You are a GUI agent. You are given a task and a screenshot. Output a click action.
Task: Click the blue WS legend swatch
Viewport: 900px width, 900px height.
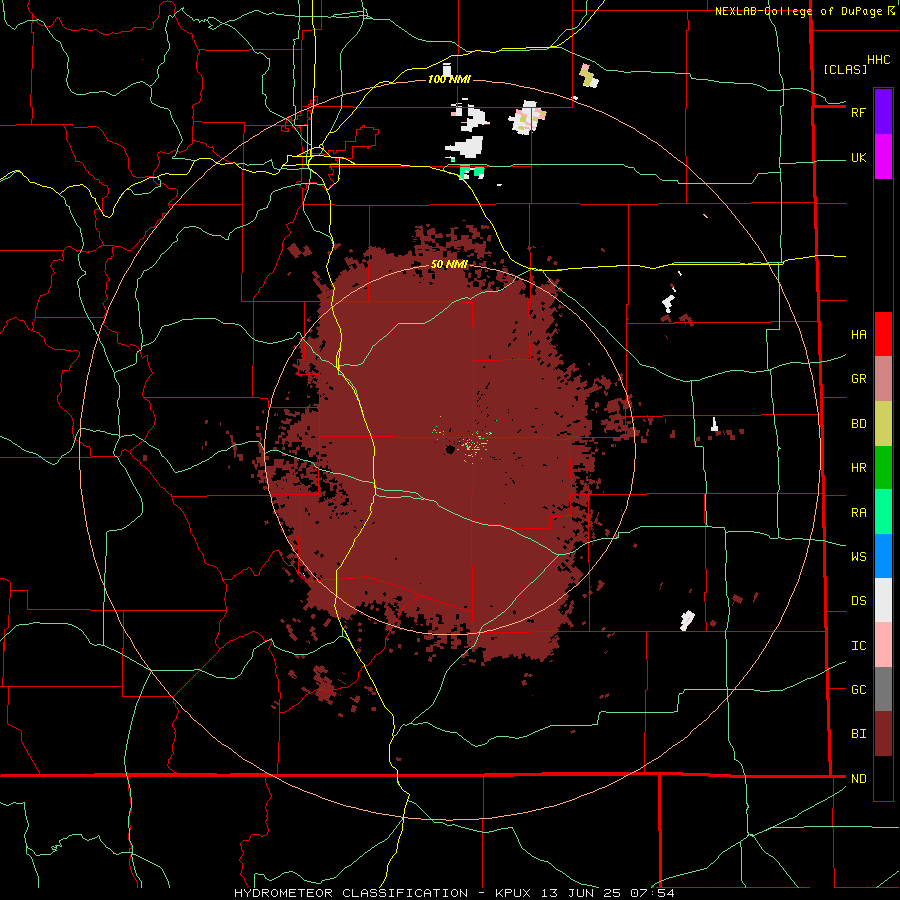[x=883, y=556]
